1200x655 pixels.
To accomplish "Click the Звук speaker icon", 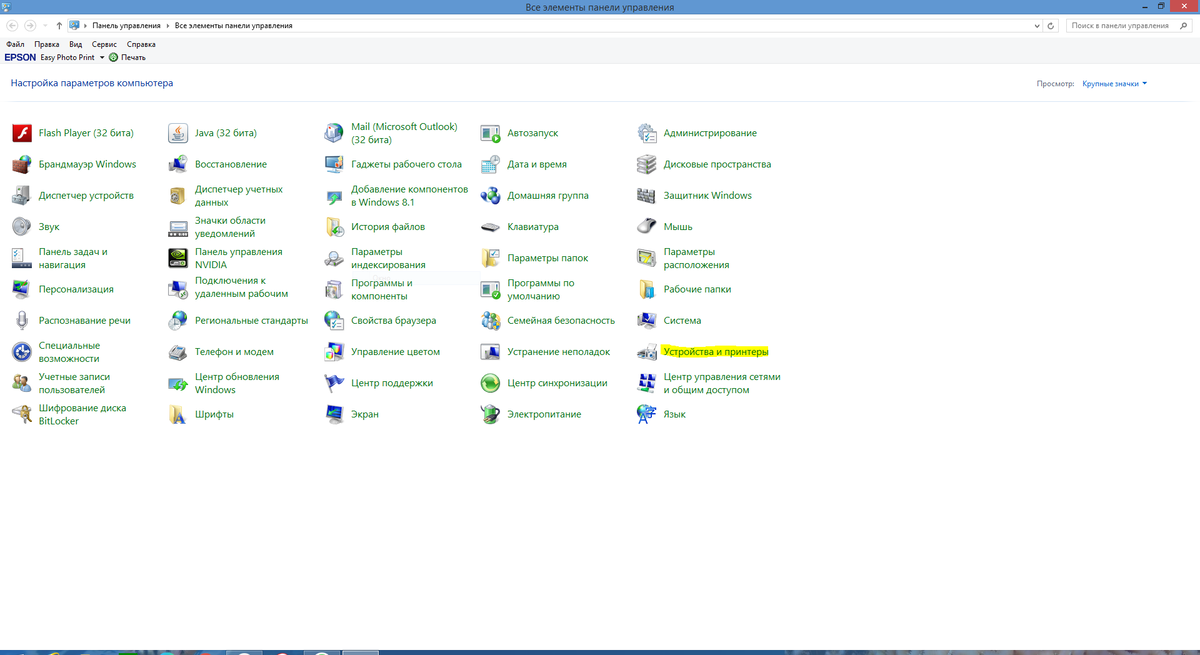I will (x=22, y=227).
